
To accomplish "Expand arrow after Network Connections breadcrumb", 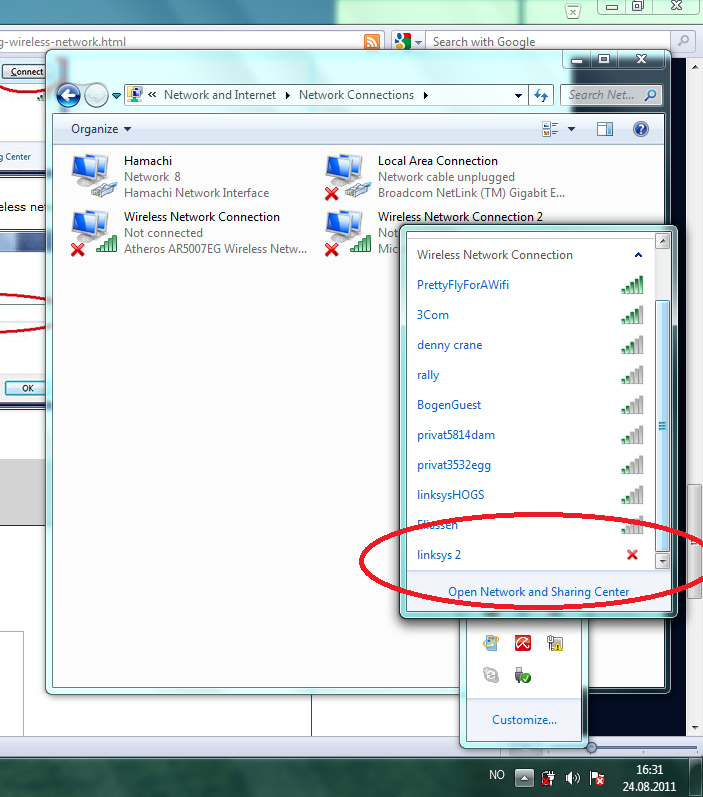I will coord(425,96).
